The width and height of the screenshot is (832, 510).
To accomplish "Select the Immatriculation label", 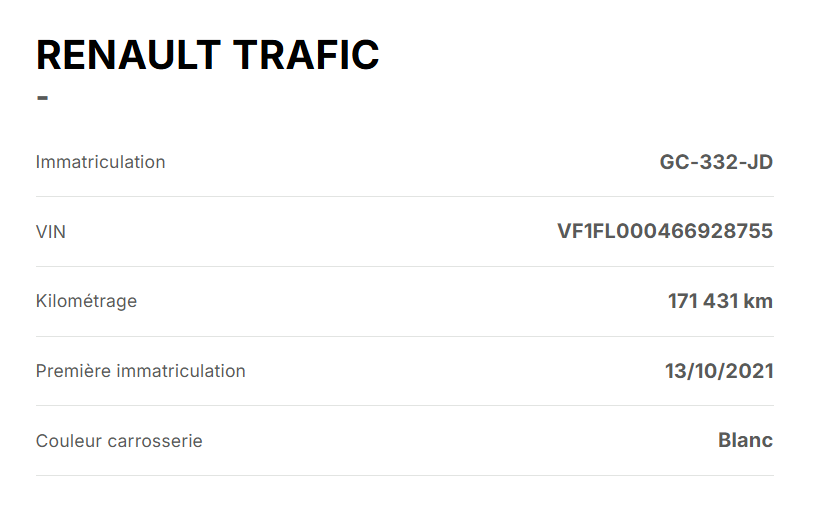I will 100,162.
